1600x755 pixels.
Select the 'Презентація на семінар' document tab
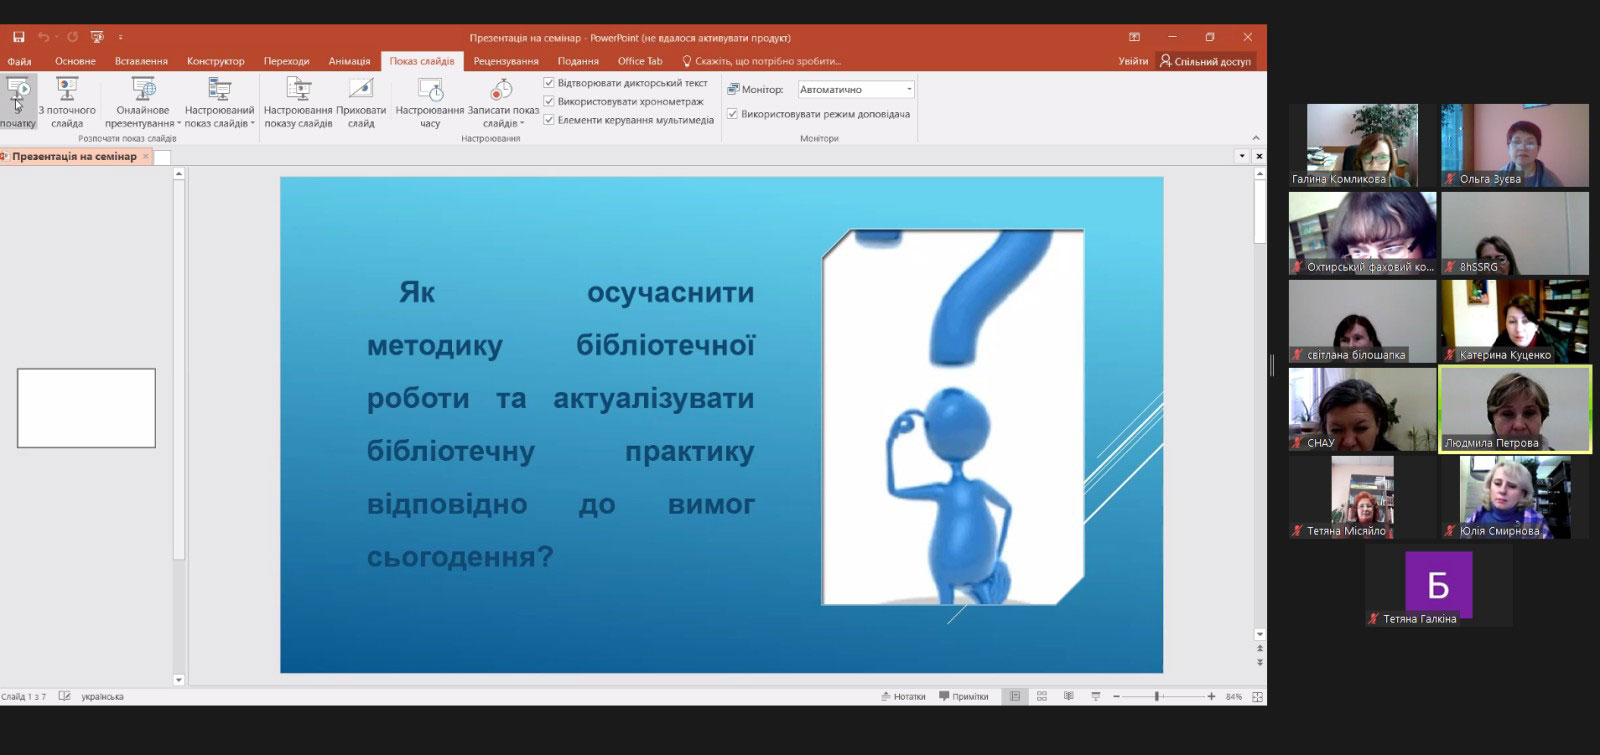click(74, 156)
